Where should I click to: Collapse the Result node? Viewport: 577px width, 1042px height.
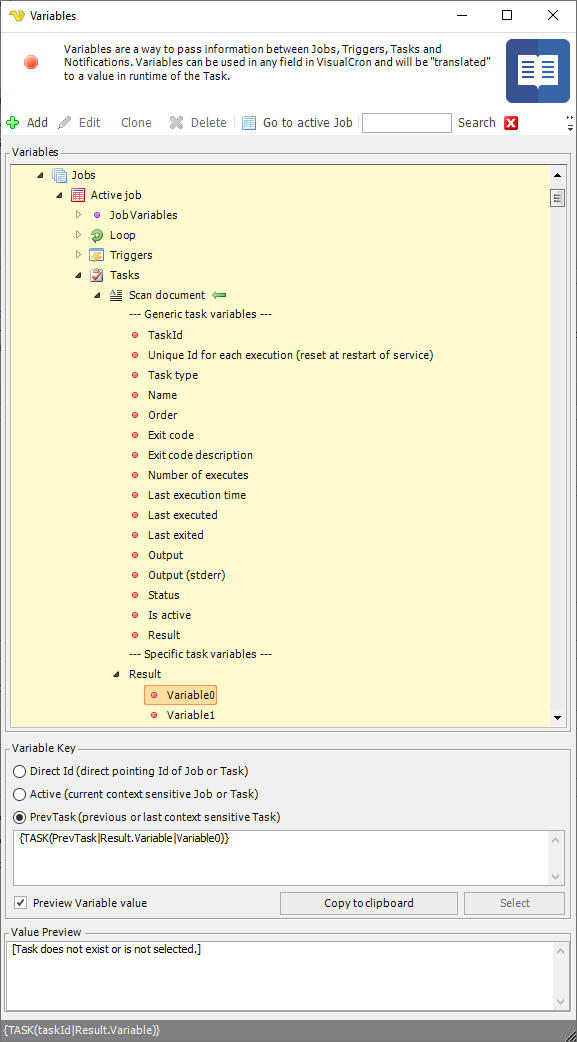(117, 675)
